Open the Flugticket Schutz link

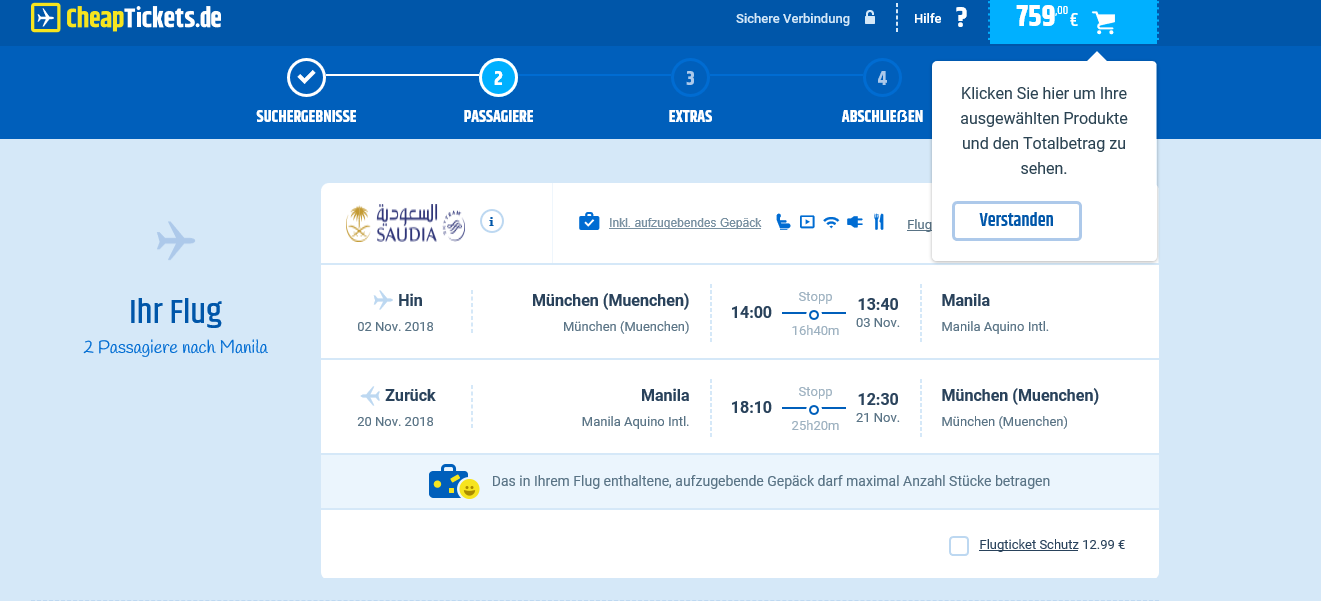[x=1029, y=545]
